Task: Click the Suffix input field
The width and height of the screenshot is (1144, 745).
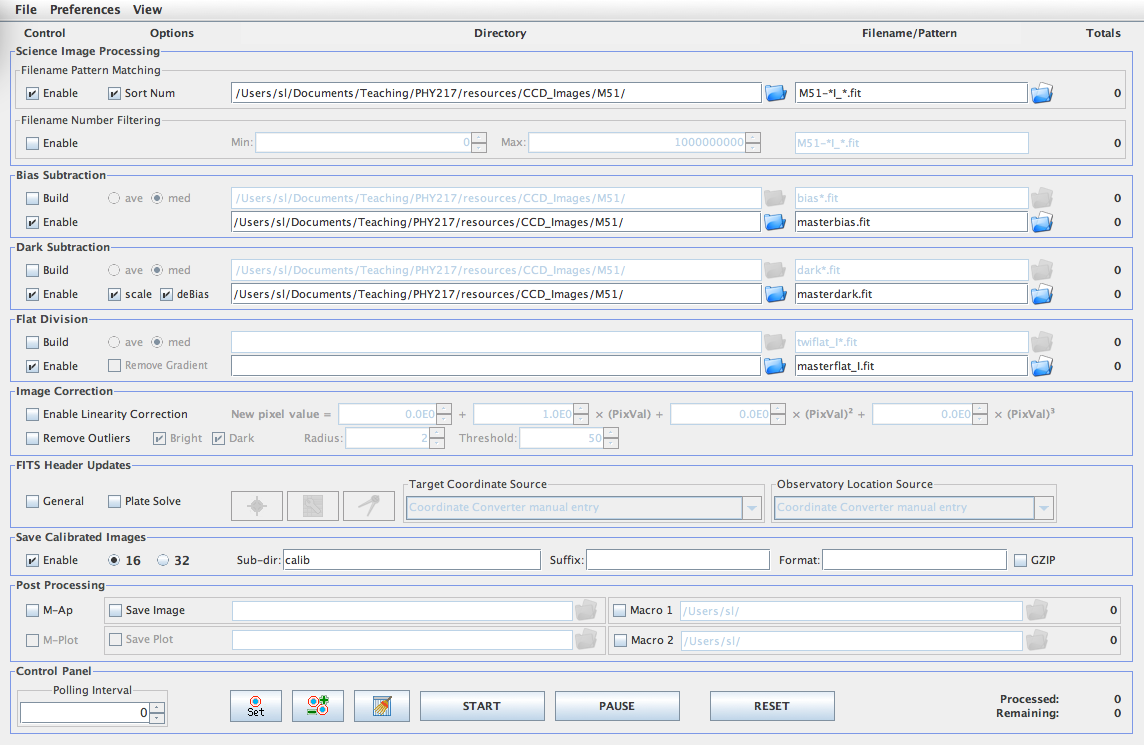Action: (678, 560)
